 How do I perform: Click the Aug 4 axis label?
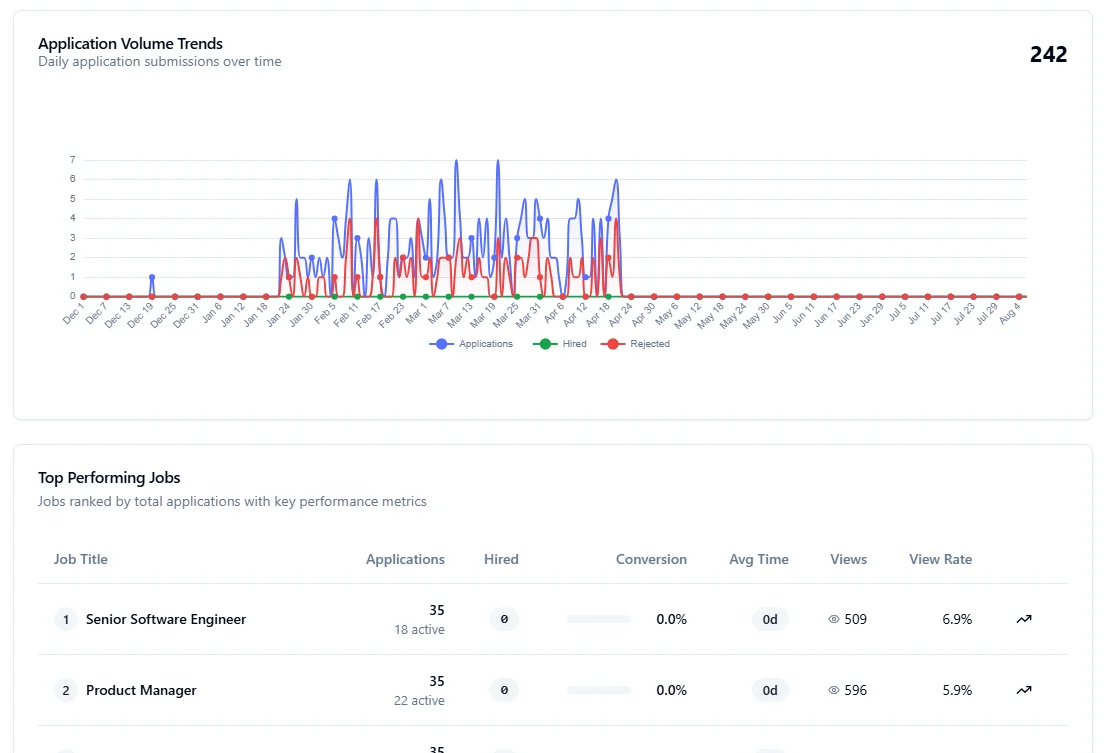pyautogui.click(x=1010, y=313)
